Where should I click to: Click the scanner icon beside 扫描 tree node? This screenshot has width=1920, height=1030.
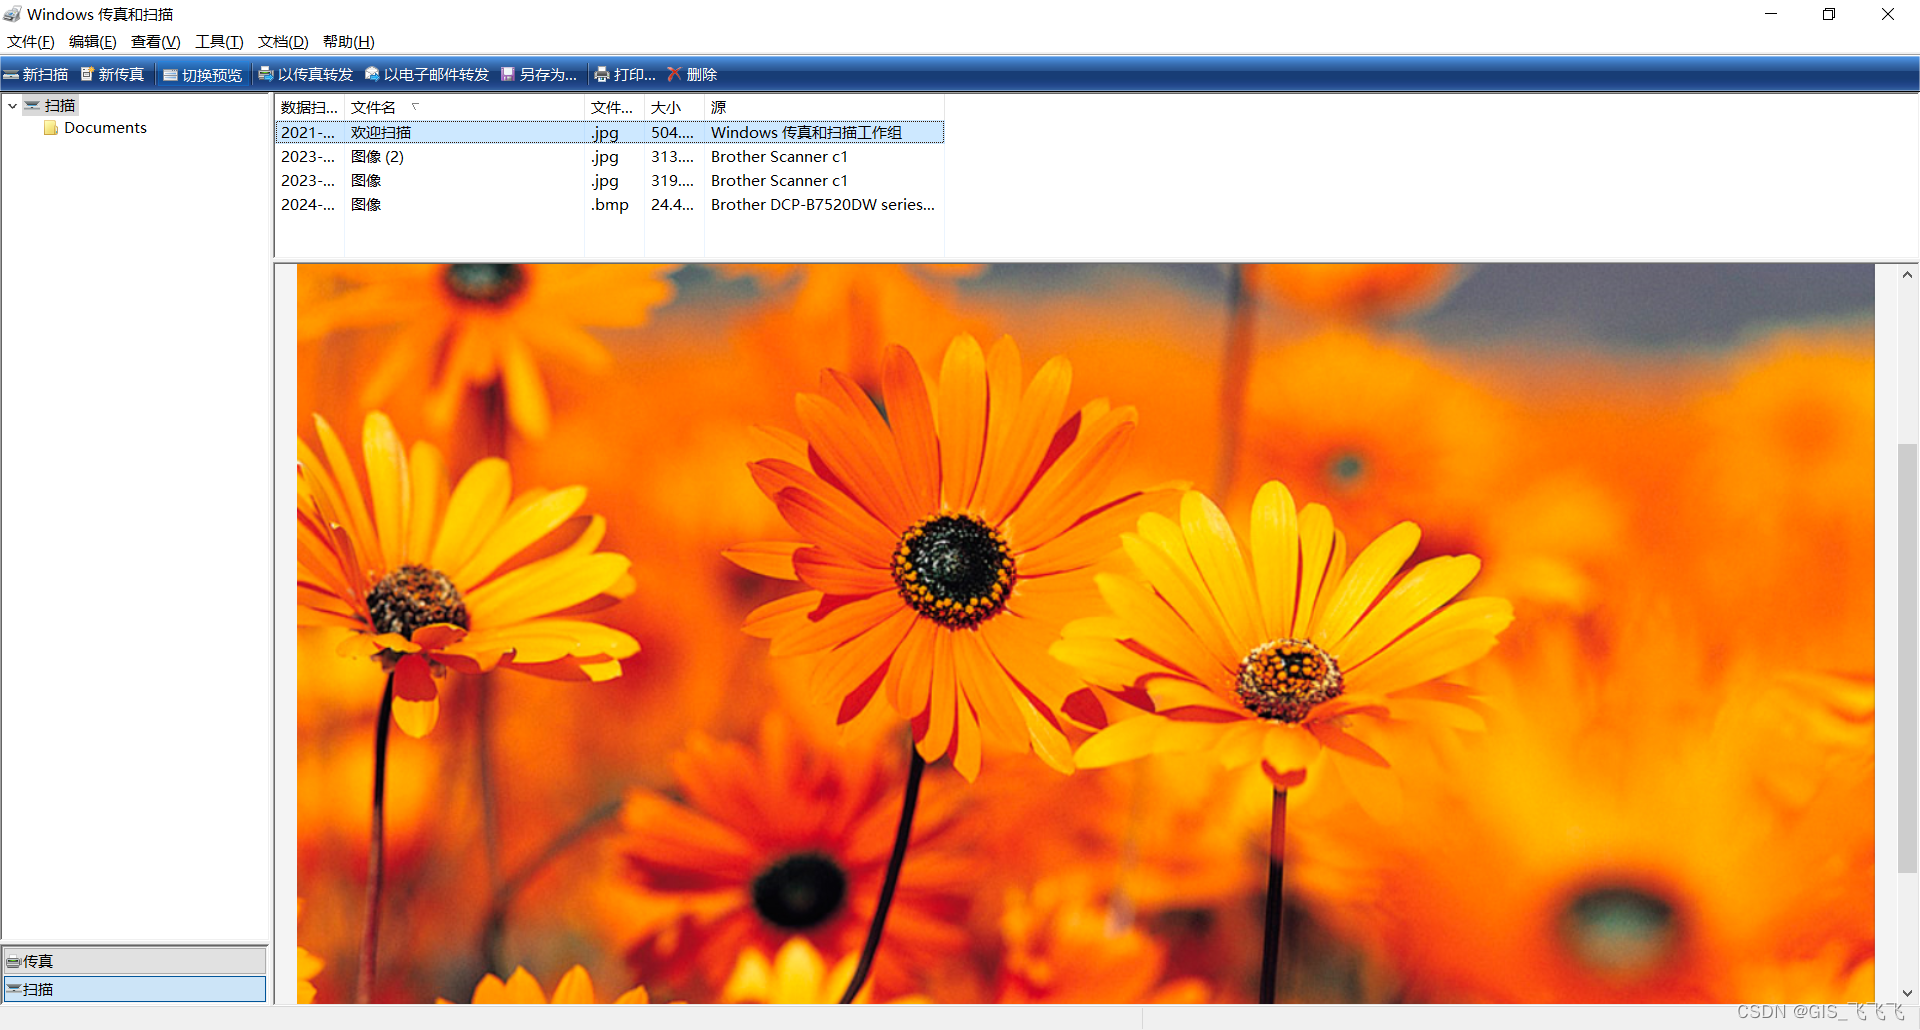click(33, 105)
